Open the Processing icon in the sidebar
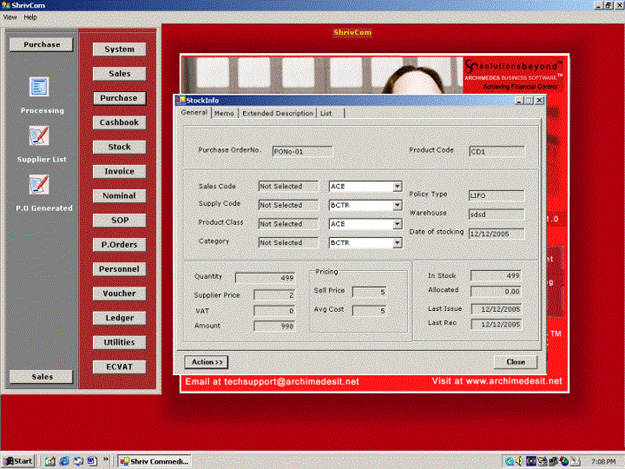 click(x=39, y=86)
